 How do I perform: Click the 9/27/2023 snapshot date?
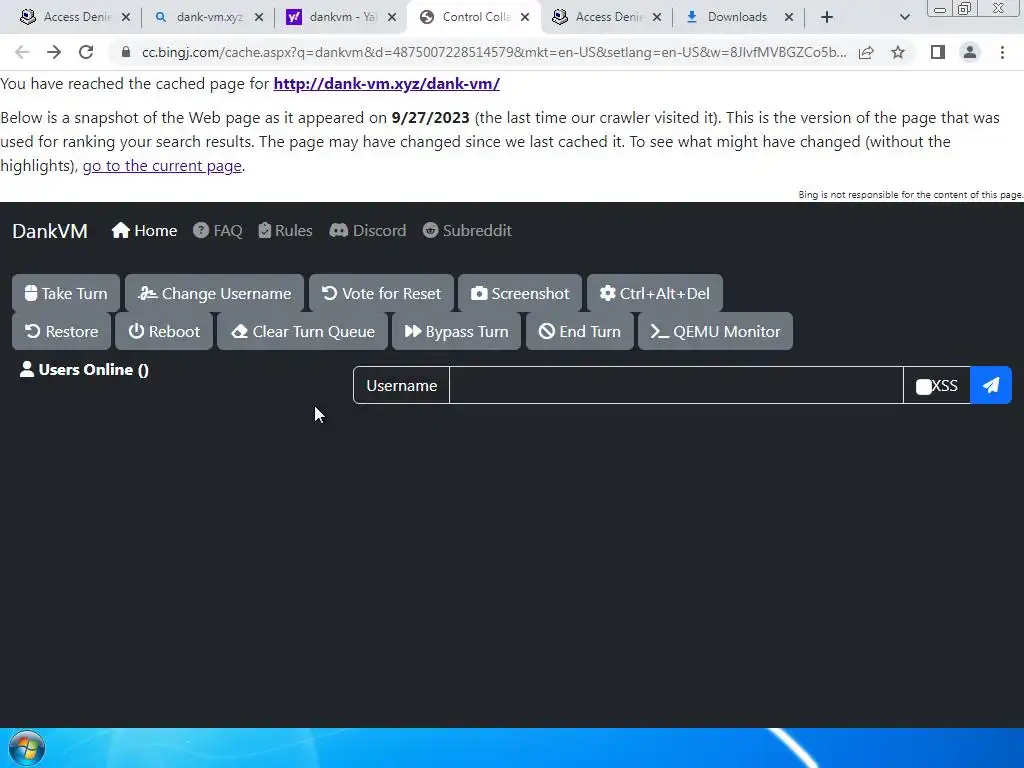(x=430, y=118)
